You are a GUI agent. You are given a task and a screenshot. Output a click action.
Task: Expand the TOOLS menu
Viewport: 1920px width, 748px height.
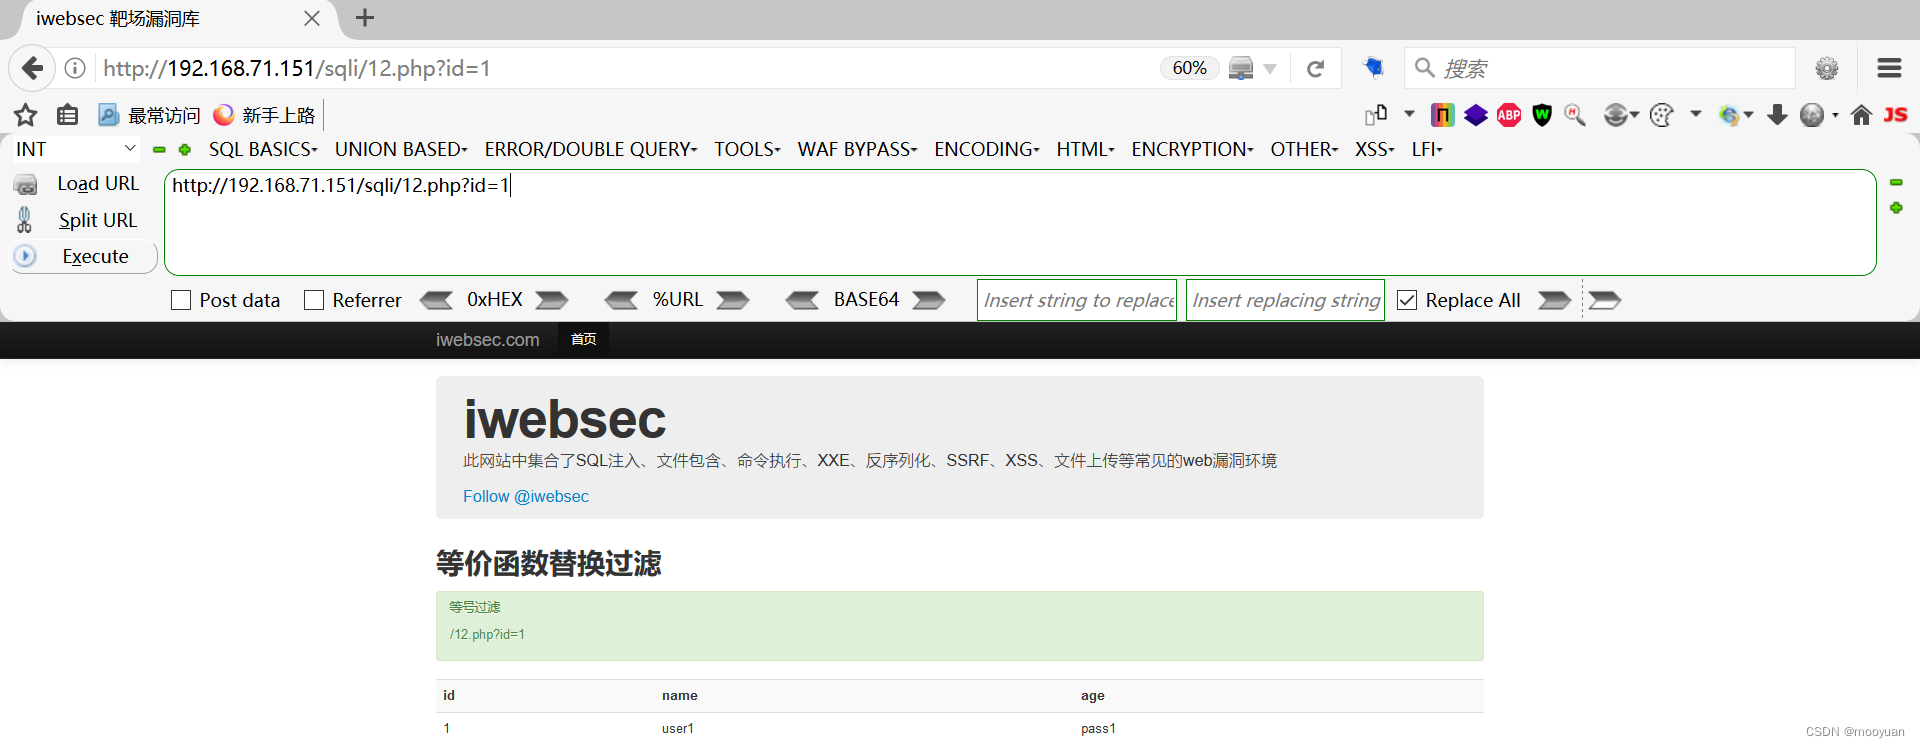(747, 149)
